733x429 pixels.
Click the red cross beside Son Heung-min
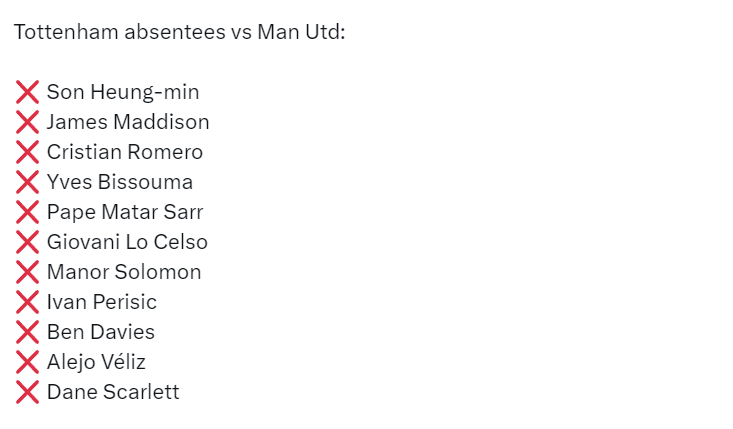(27, 92)
